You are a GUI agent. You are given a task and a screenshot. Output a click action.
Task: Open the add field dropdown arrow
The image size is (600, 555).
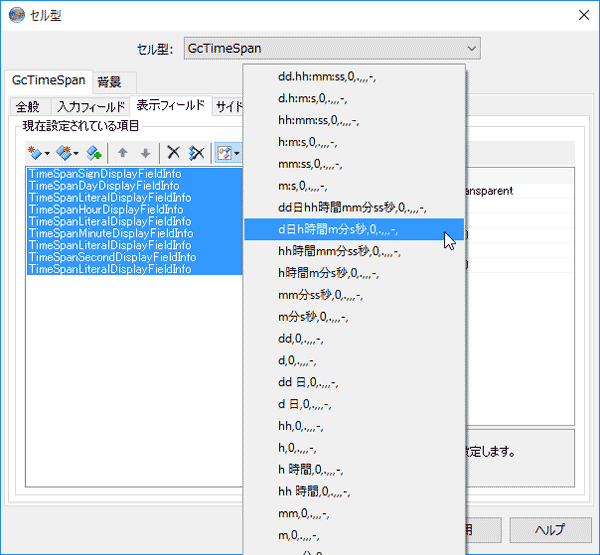click(47, 153)
